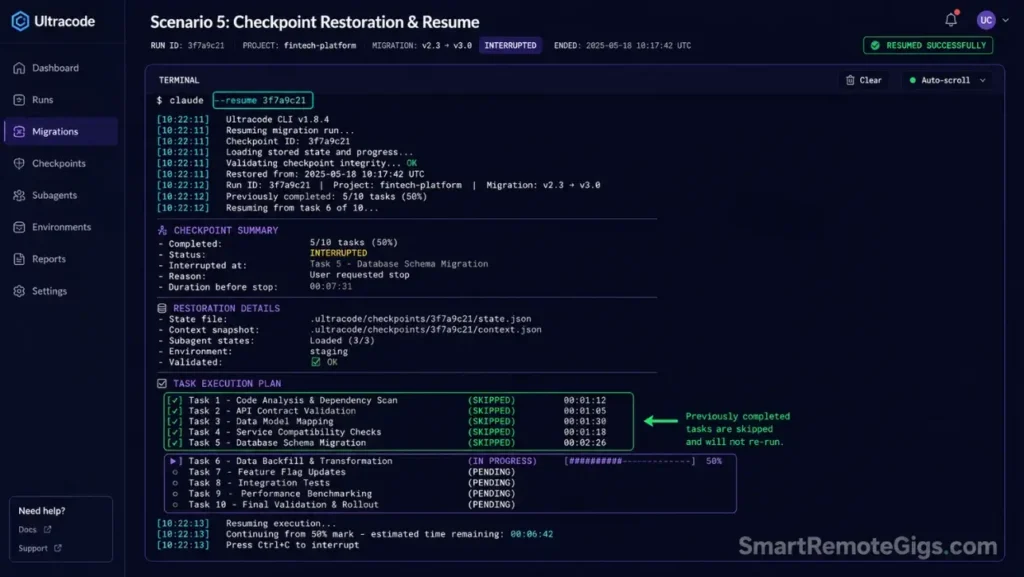Toggle Auto-scroll green indicator
The image size is (1024, 577).
912,80
